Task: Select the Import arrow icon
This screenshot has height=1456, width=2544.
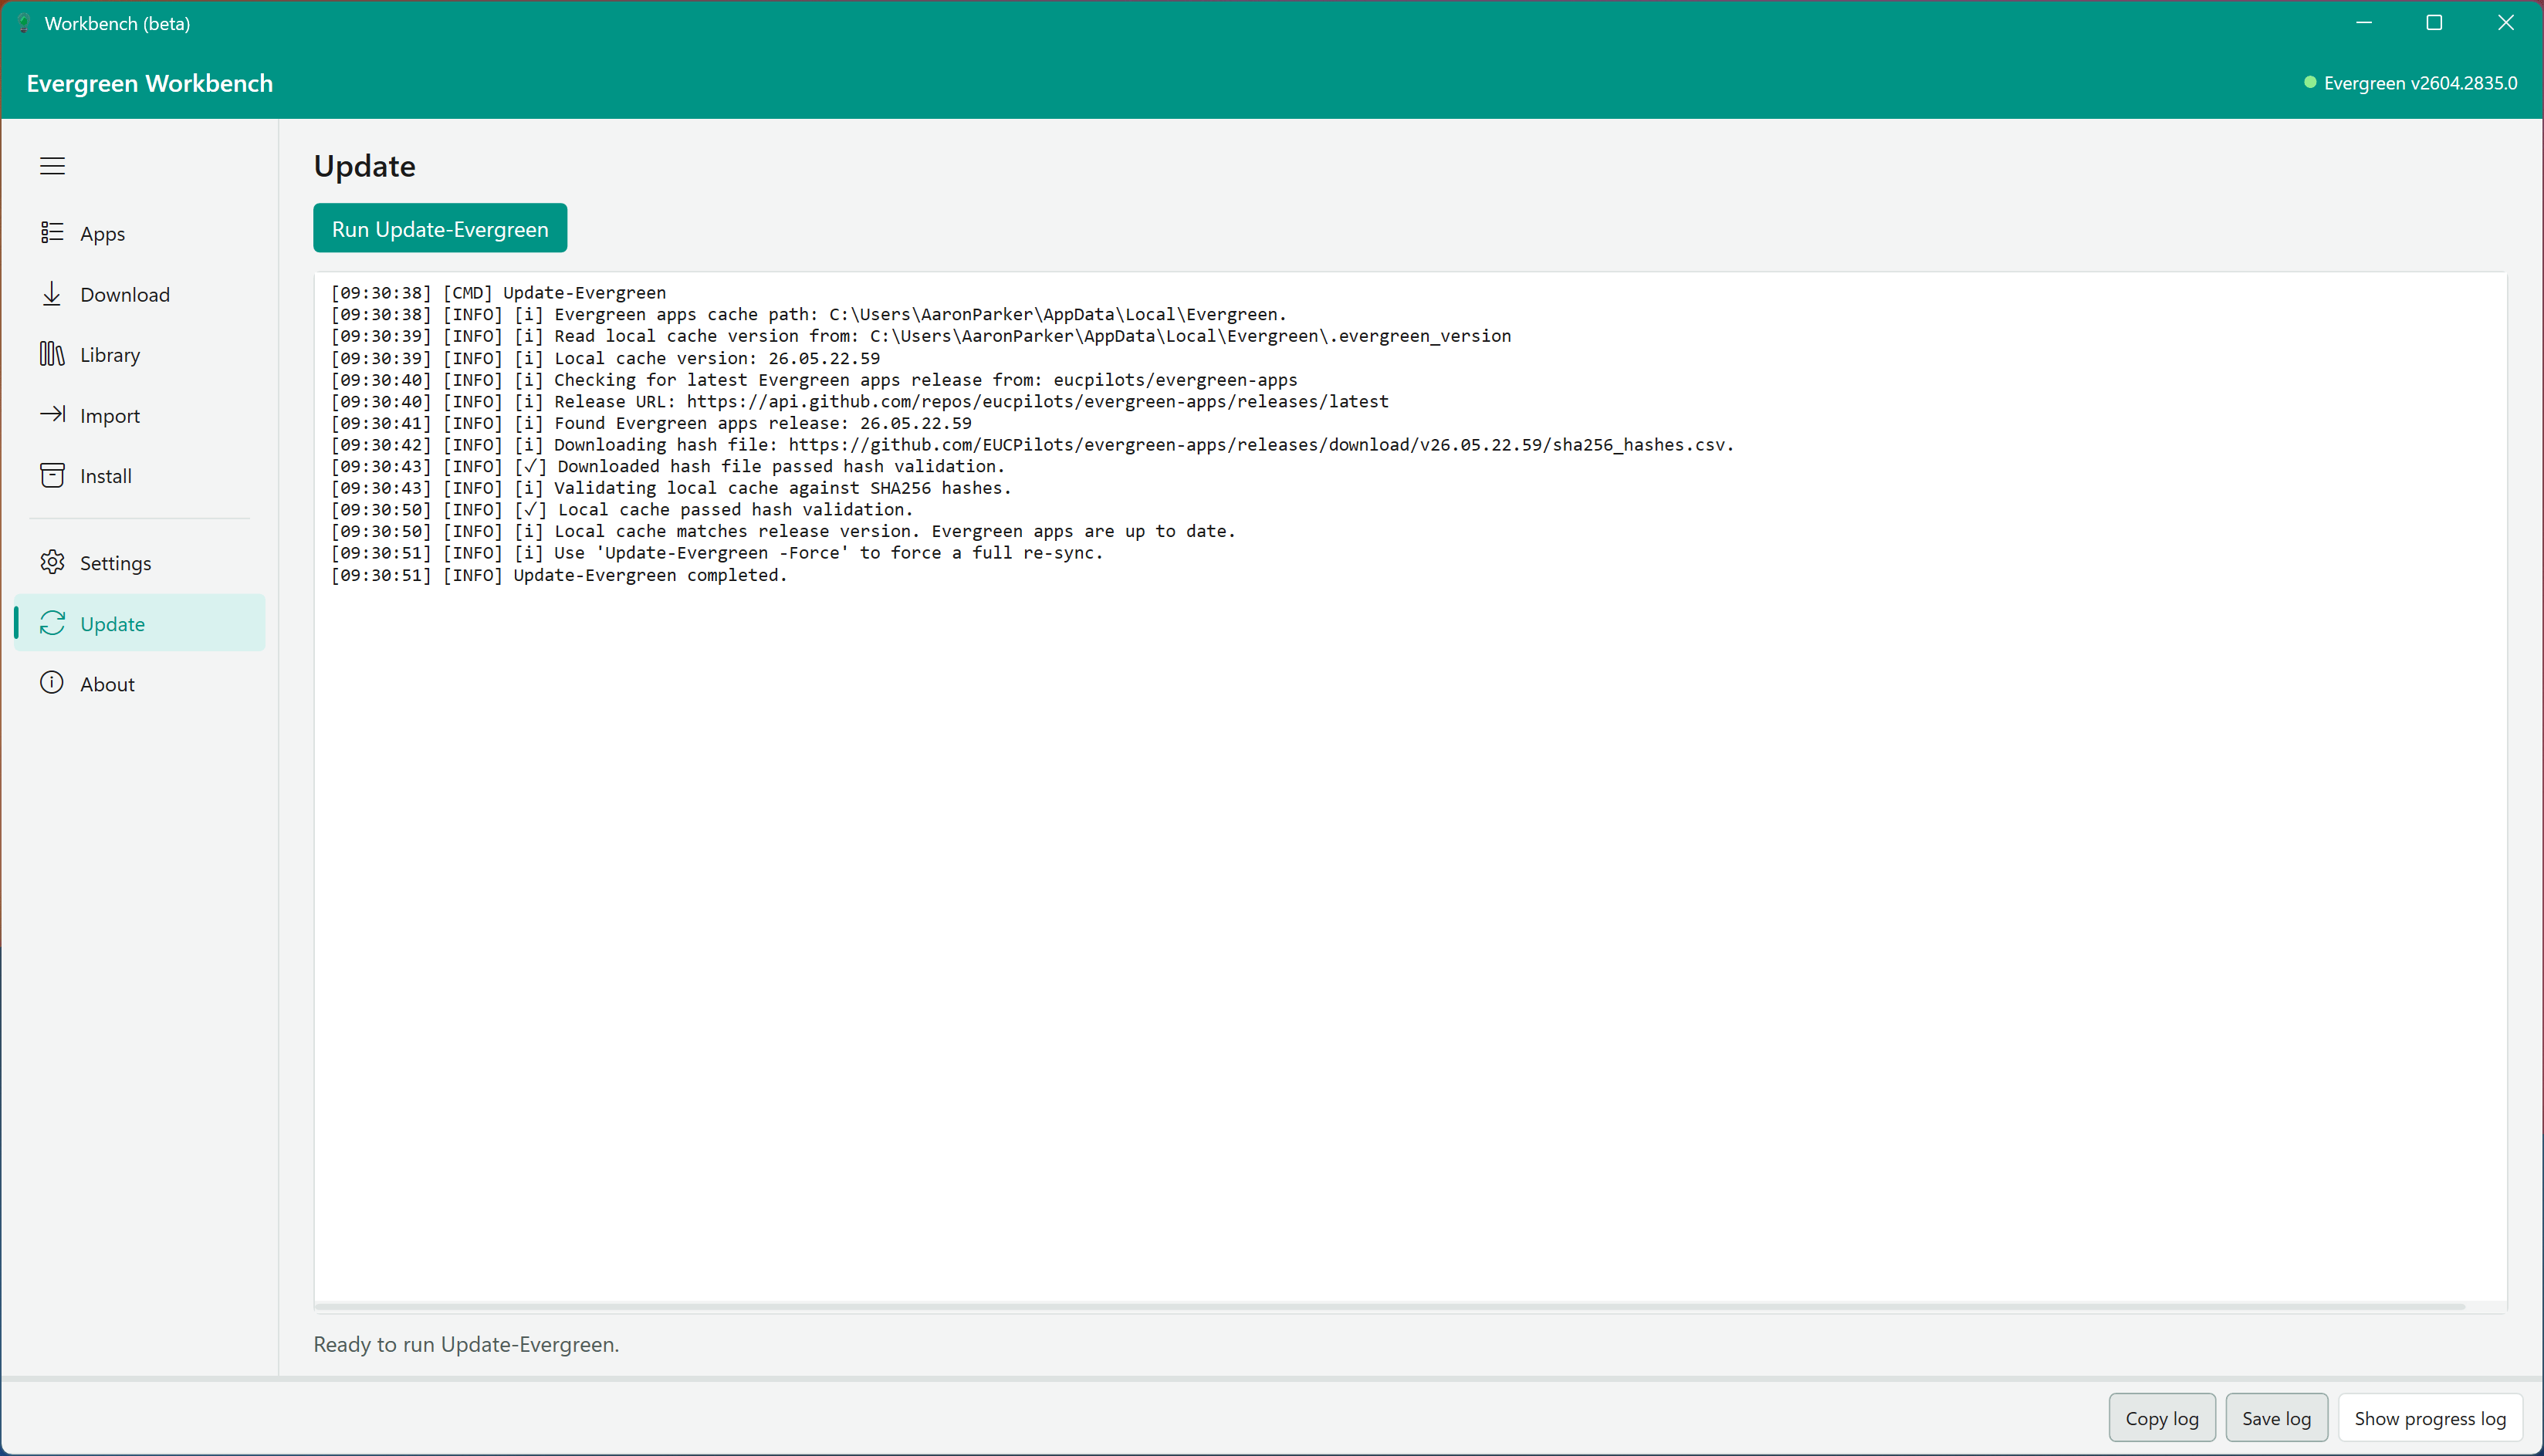Action: coord(52,414)
